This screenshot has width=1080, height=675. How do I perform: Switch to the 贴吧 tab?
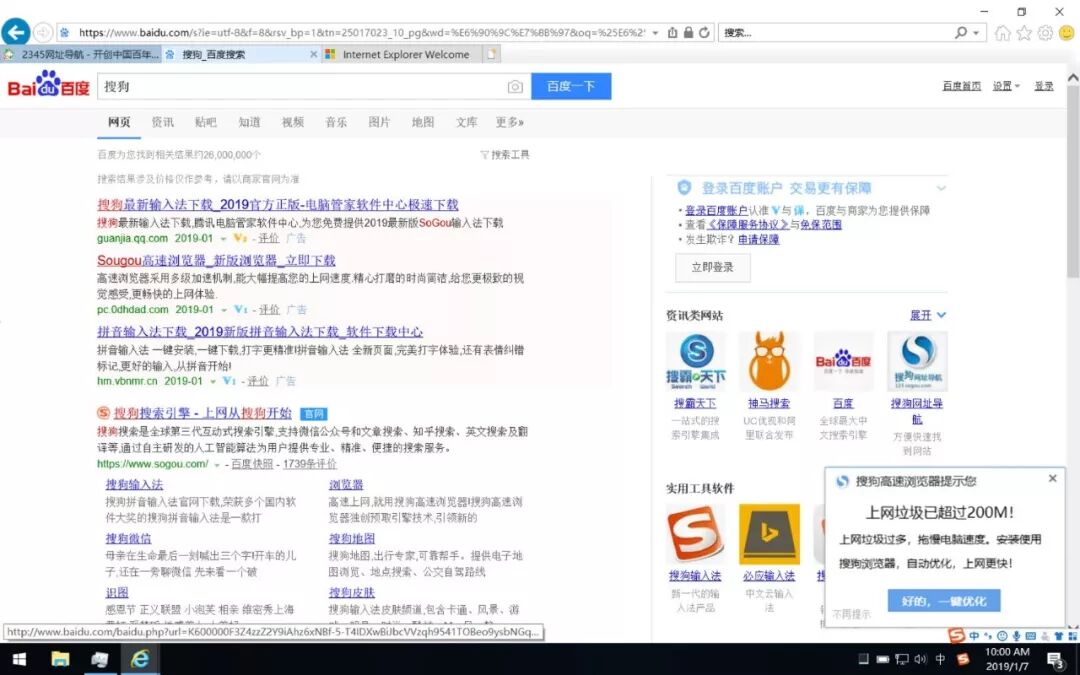[205, 122]
